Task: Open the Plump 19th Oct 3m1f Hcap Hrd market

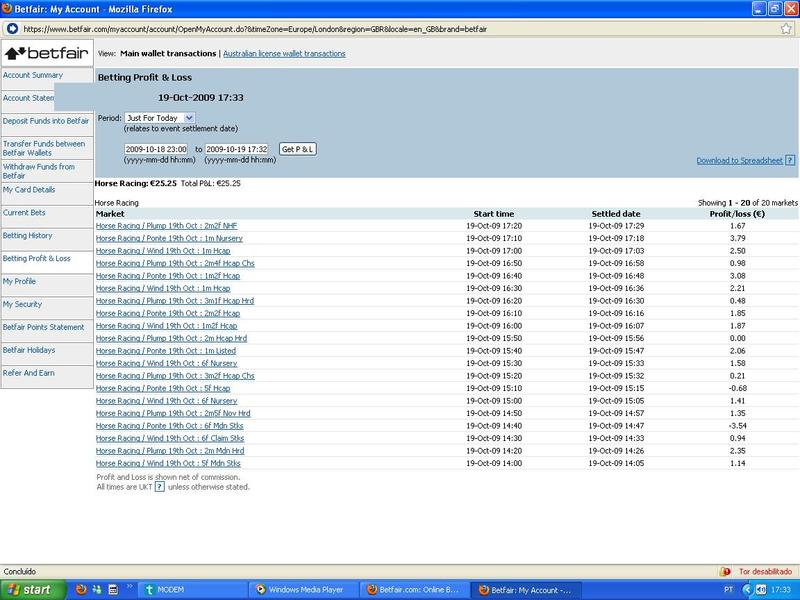Action: 175,301
